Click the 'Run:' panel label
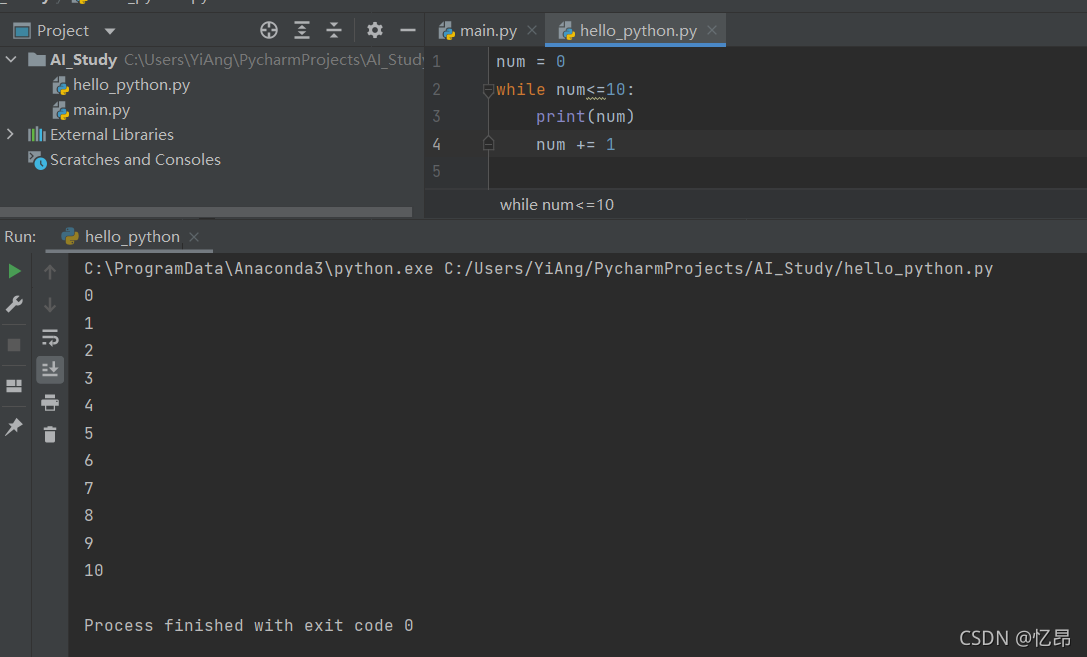Screen dimensions: 1087x657 pos(20,237)
